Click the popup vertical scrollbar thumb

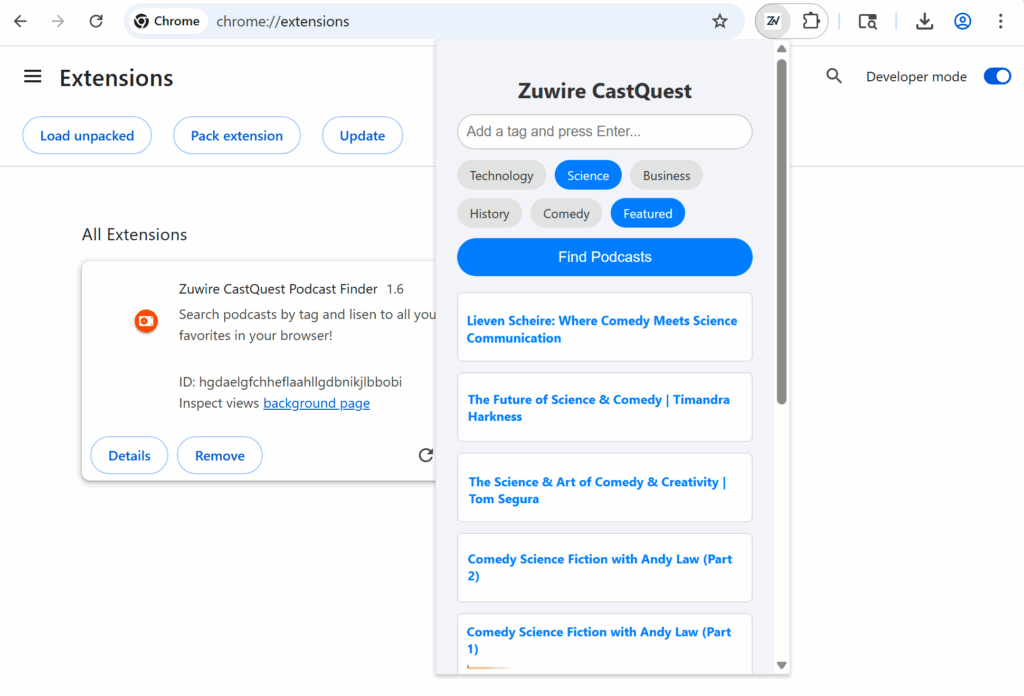[781, 232]
